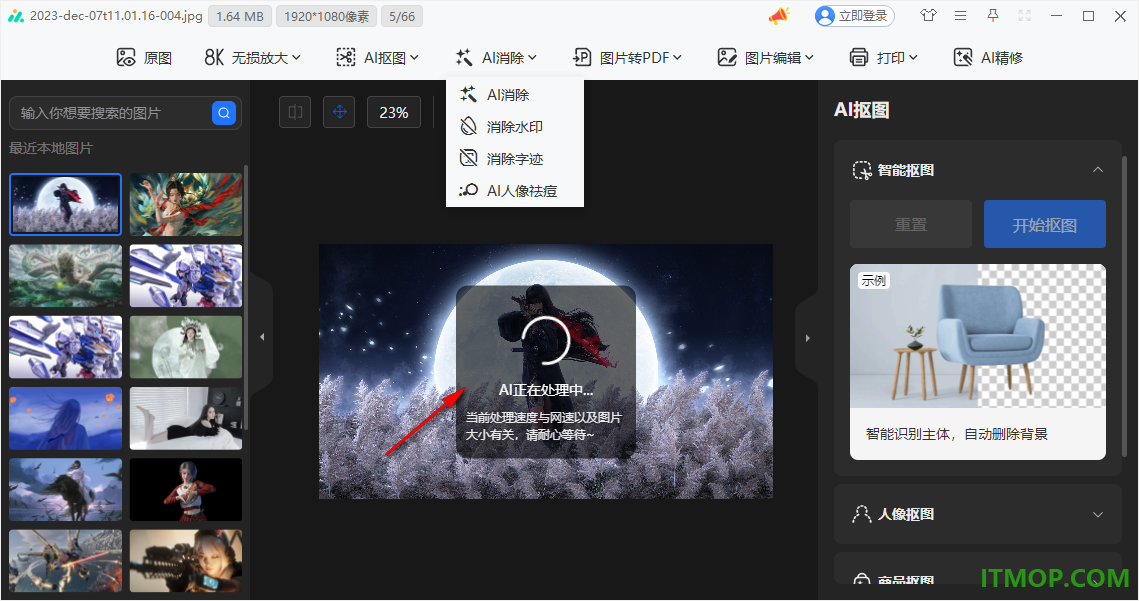This screenshot has width=1139, height=601.
Task: Open the 图片转PDF dropdown
Action: (628, 57)
